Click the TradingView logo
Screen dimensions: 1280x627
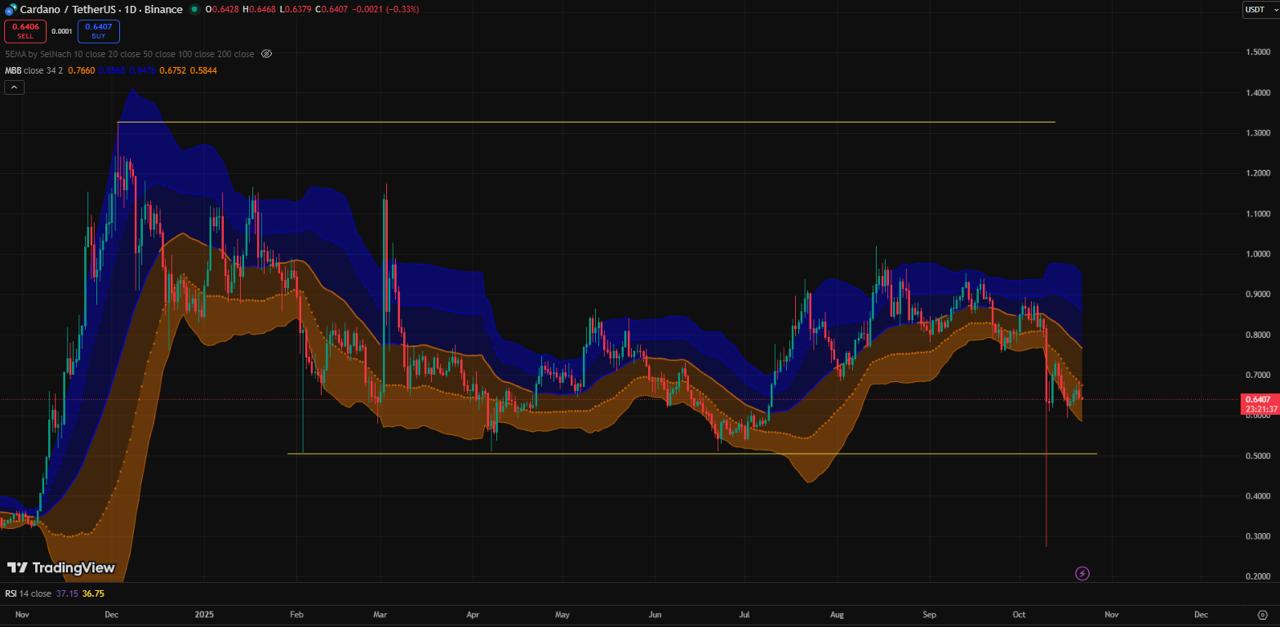point(61,568)
